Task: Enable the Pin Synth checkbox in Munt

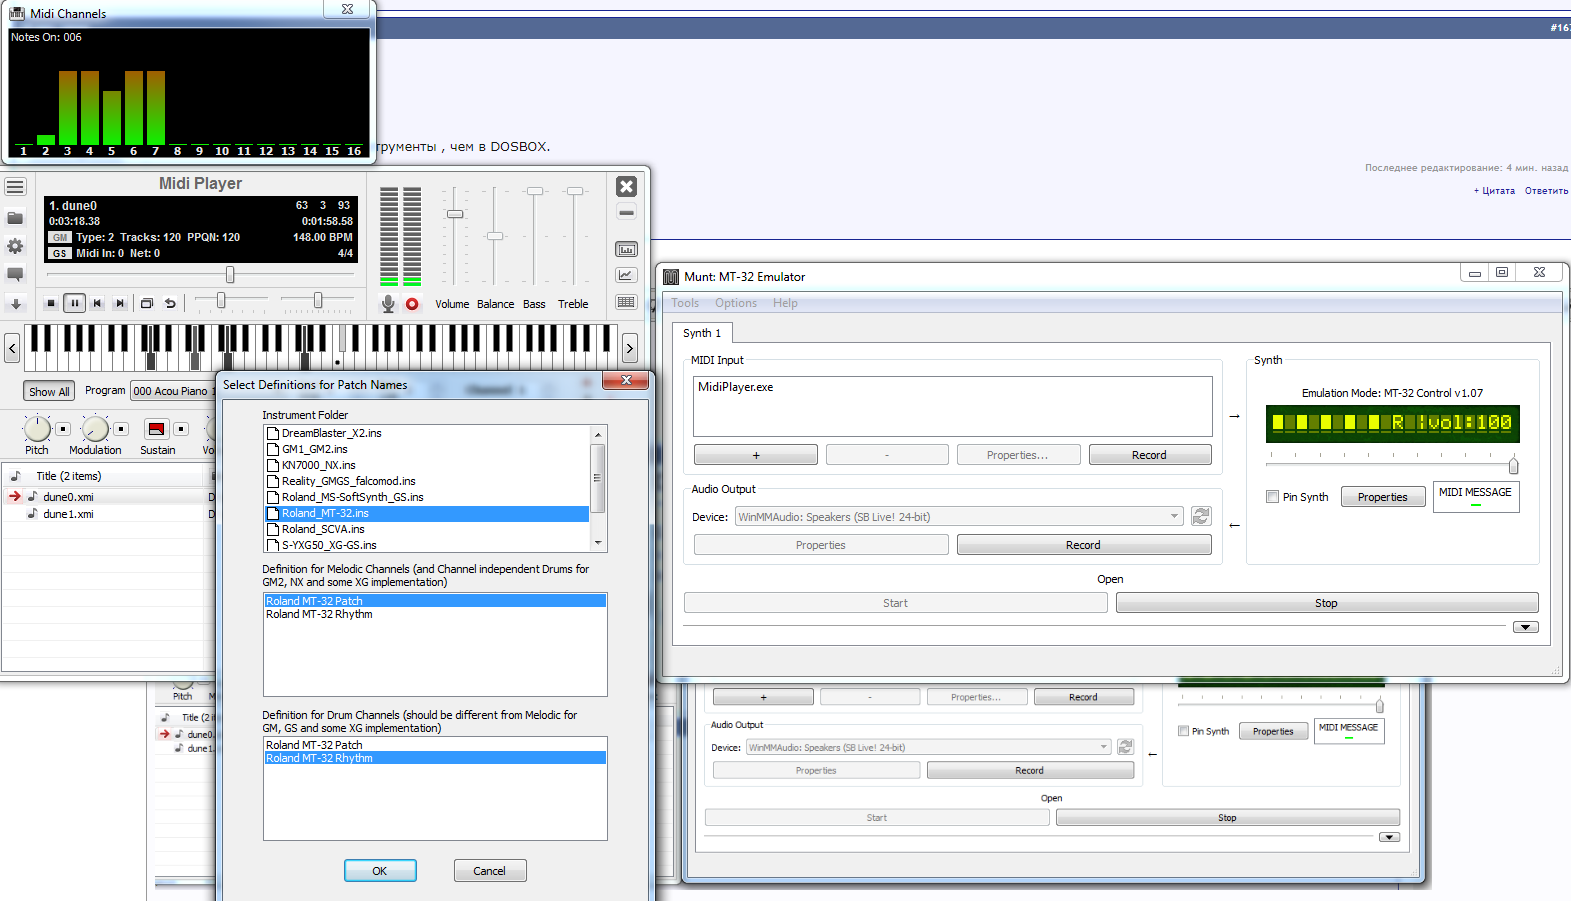Action: point(1272,497)
